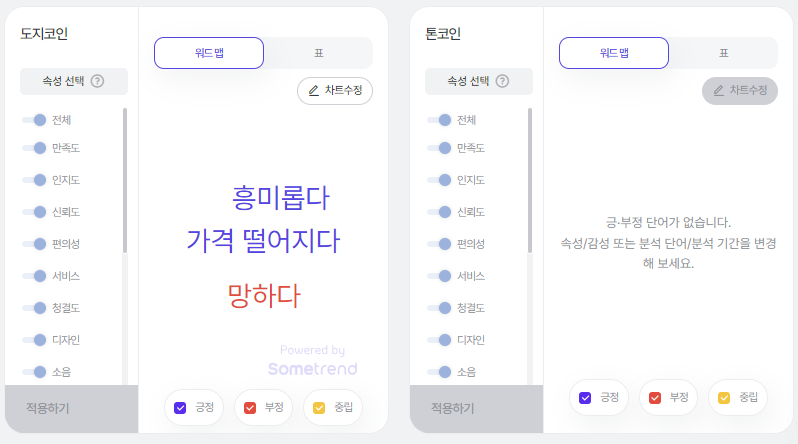Image resolution: width=798 pixels, height=444 pixels.
Task: Switch to 표 tab for 톤코인
Action: pos(724,53)
